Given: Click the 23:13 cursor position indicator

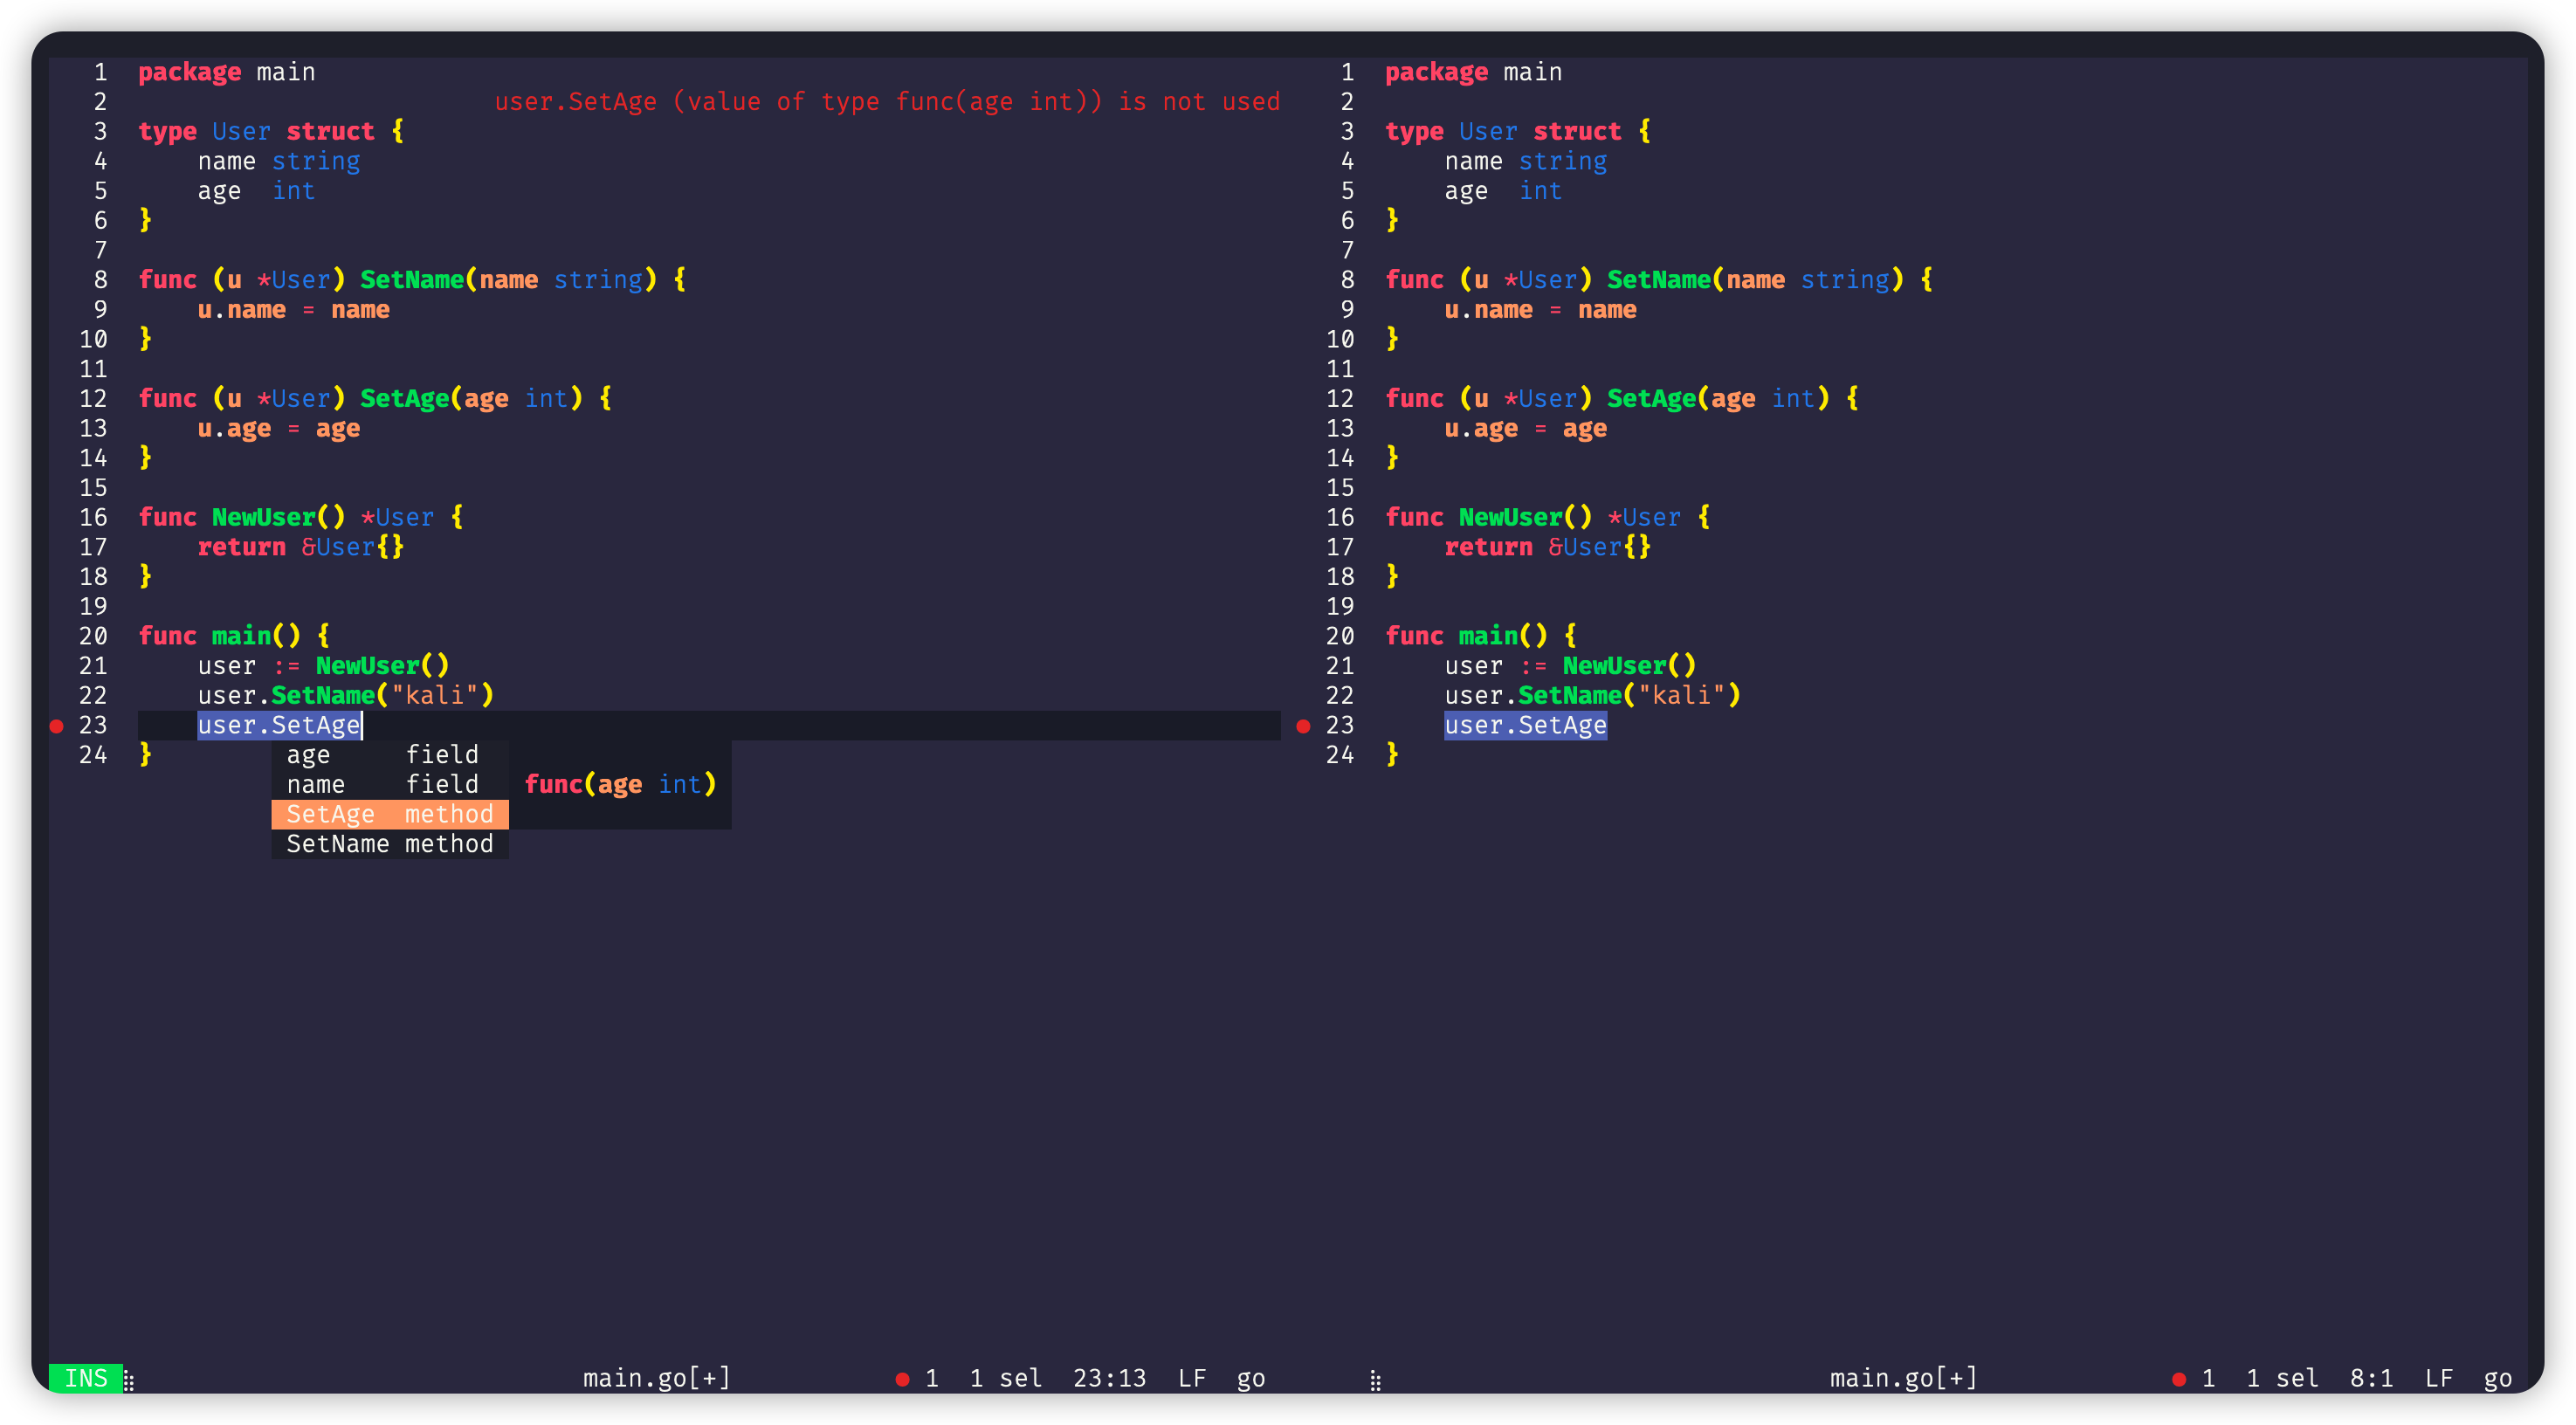Looking at the screenshot, I should [1109, 1378].
